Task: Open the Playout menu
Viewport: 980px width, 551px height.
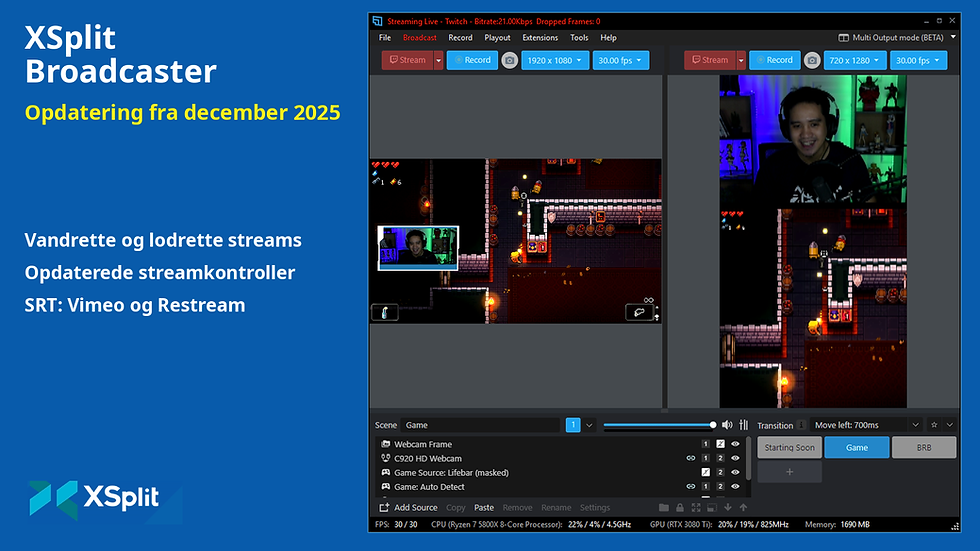Action: 498,37
